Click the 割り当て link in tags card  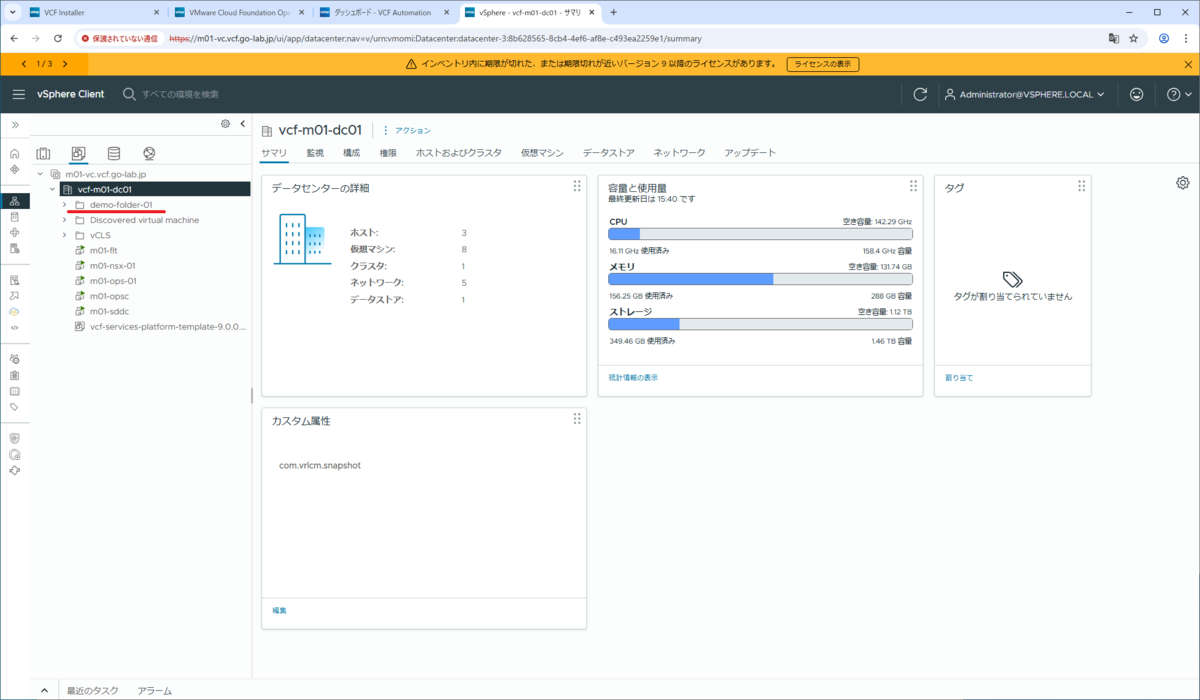click(959, 378)
